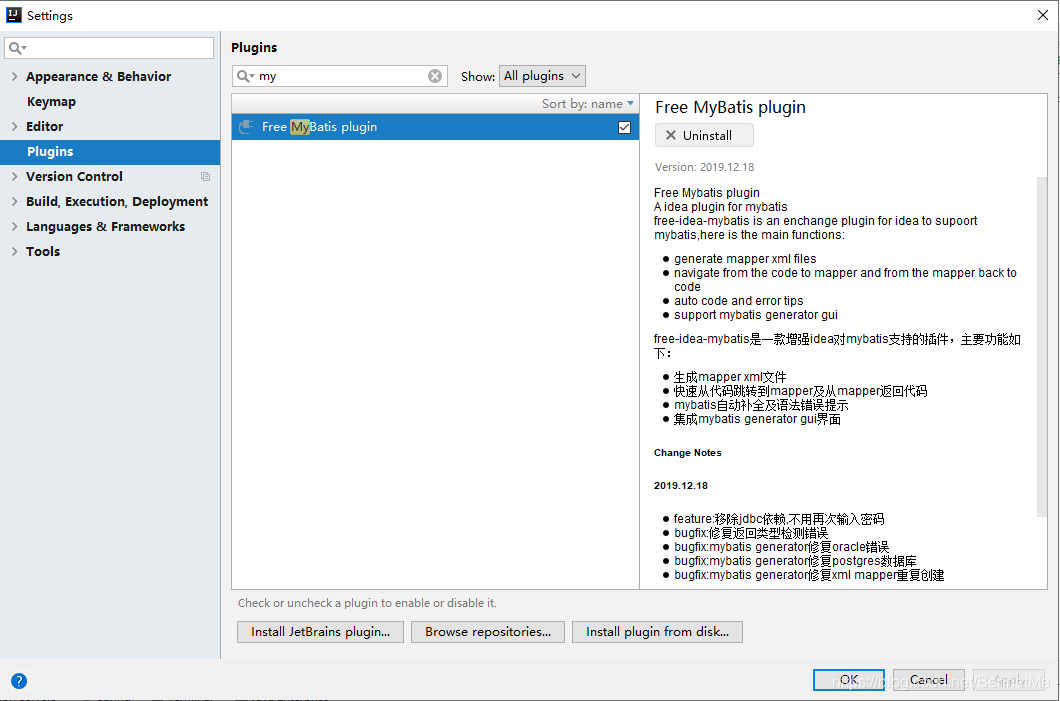Open Appearance & Behavior settings
This screenshot has width=1060, height=701.
99,76
